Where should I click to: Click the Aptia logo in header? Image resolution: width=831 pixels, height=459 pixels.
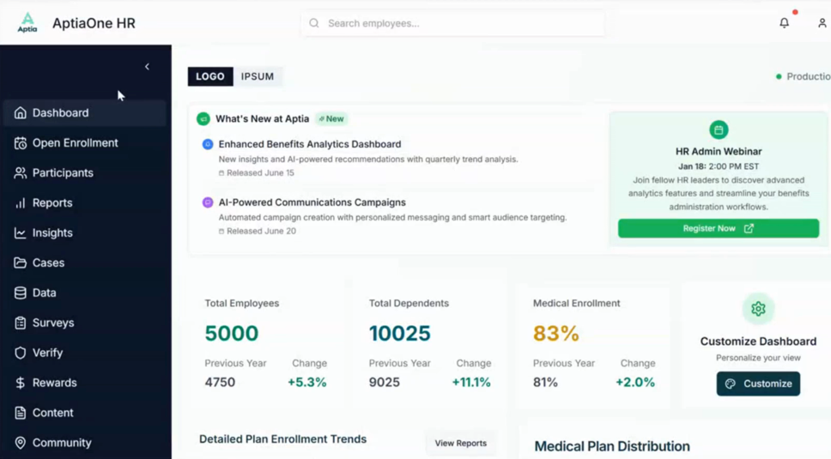click(27, 23)
